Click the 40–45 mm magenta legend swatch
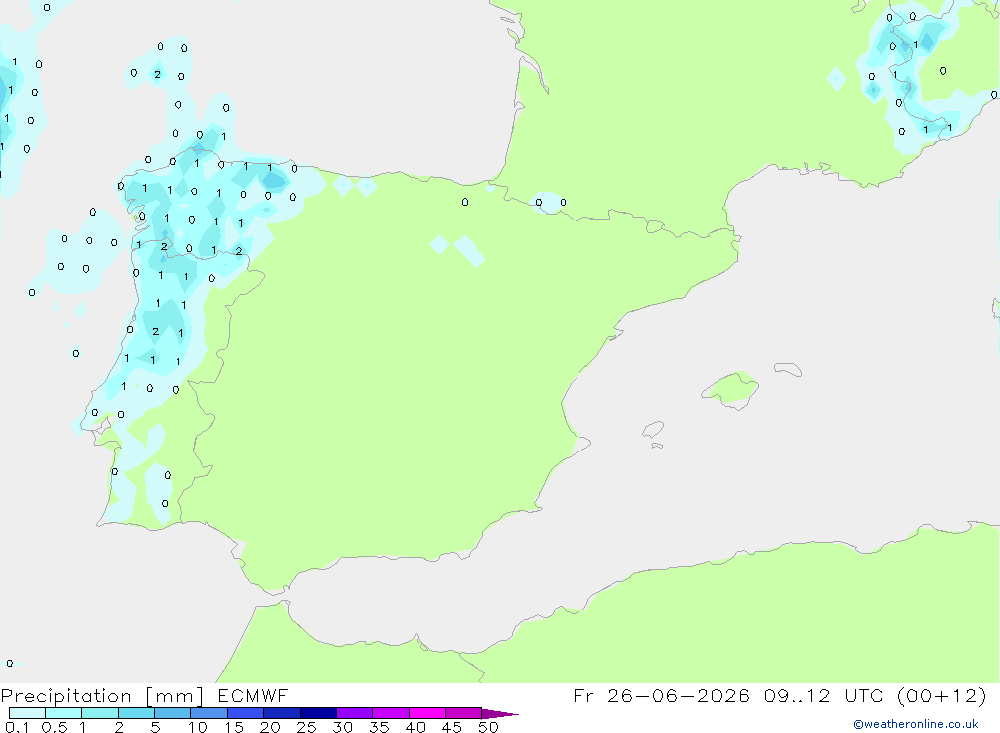The width and height of the screenshot is (1000, 733). tap(427, 713)
